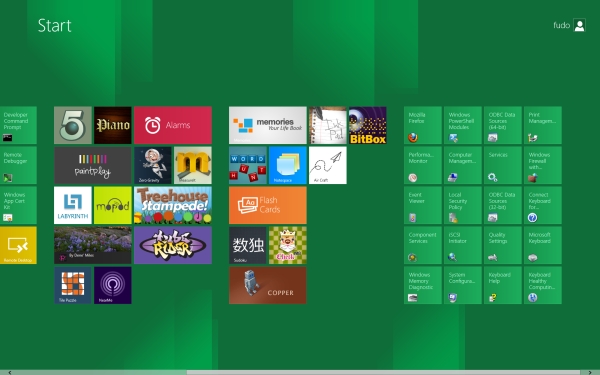Open Keyboard Healthy Computing tile
600x375 pixels.
click(x=543, y=285)
